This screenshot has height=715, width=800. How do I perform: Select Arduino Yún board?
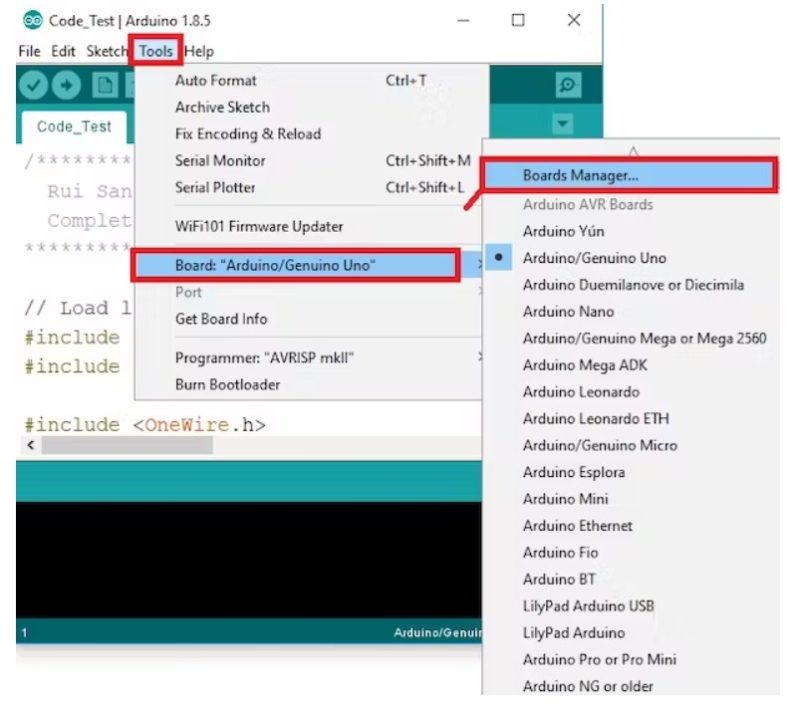(631, 231)
